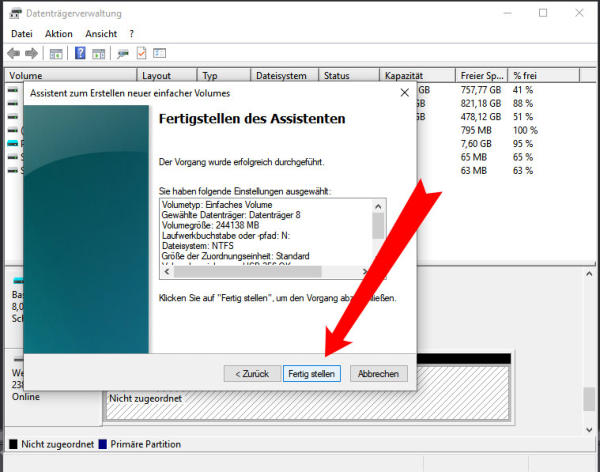The image size is (600, 472).
Task: Sort by the % frei column header
Action: [x=544, y=75]
